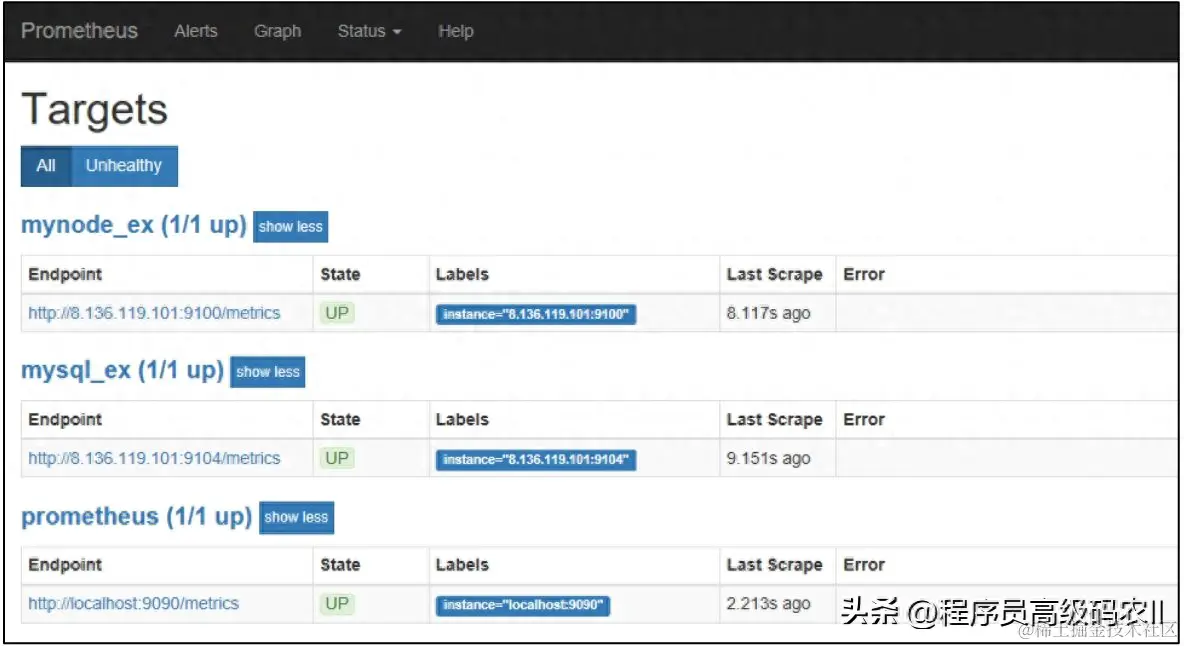Open the mysql_ex (1/1 up) heading link
Viewport: 1184px width, 646px height.
pos(122,371)
